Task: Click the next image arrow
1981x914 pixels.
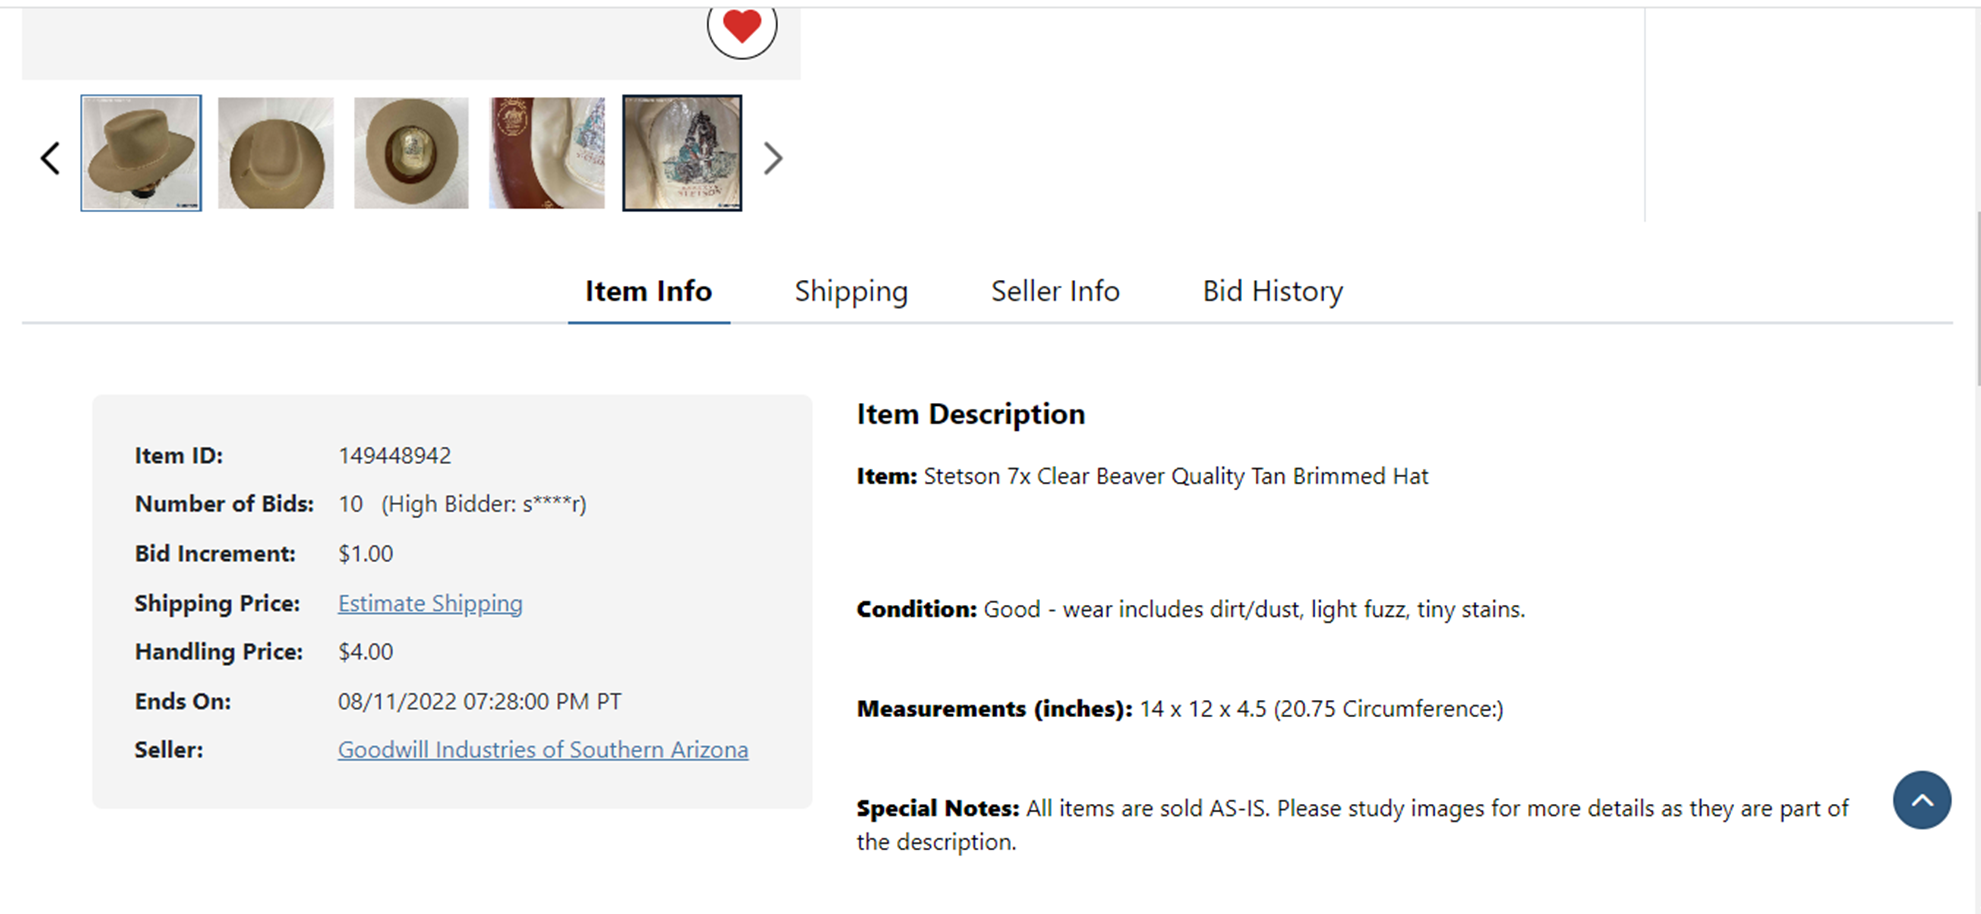Action: (x=772, y=158)
